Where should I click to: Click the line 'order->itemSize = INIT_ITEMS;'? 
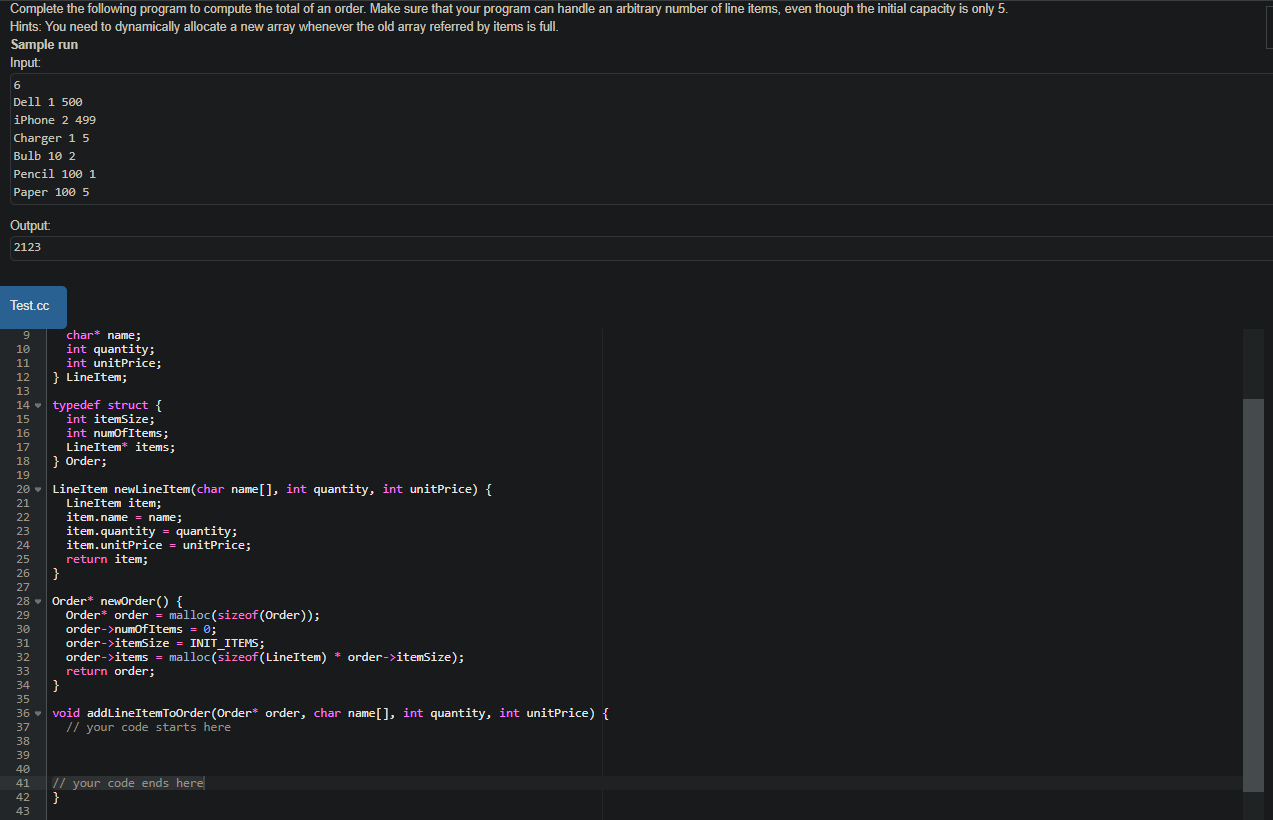point(165,643)
